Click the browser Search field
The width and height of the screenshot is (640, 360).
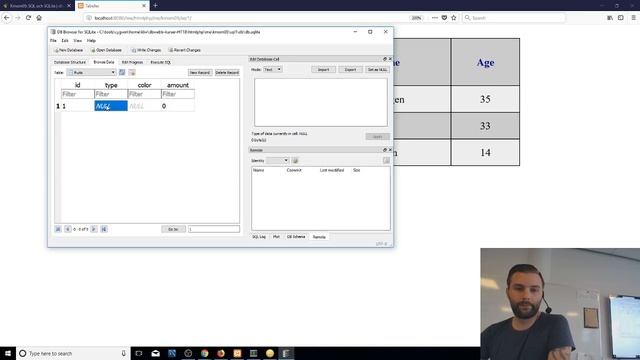(514, 18)
